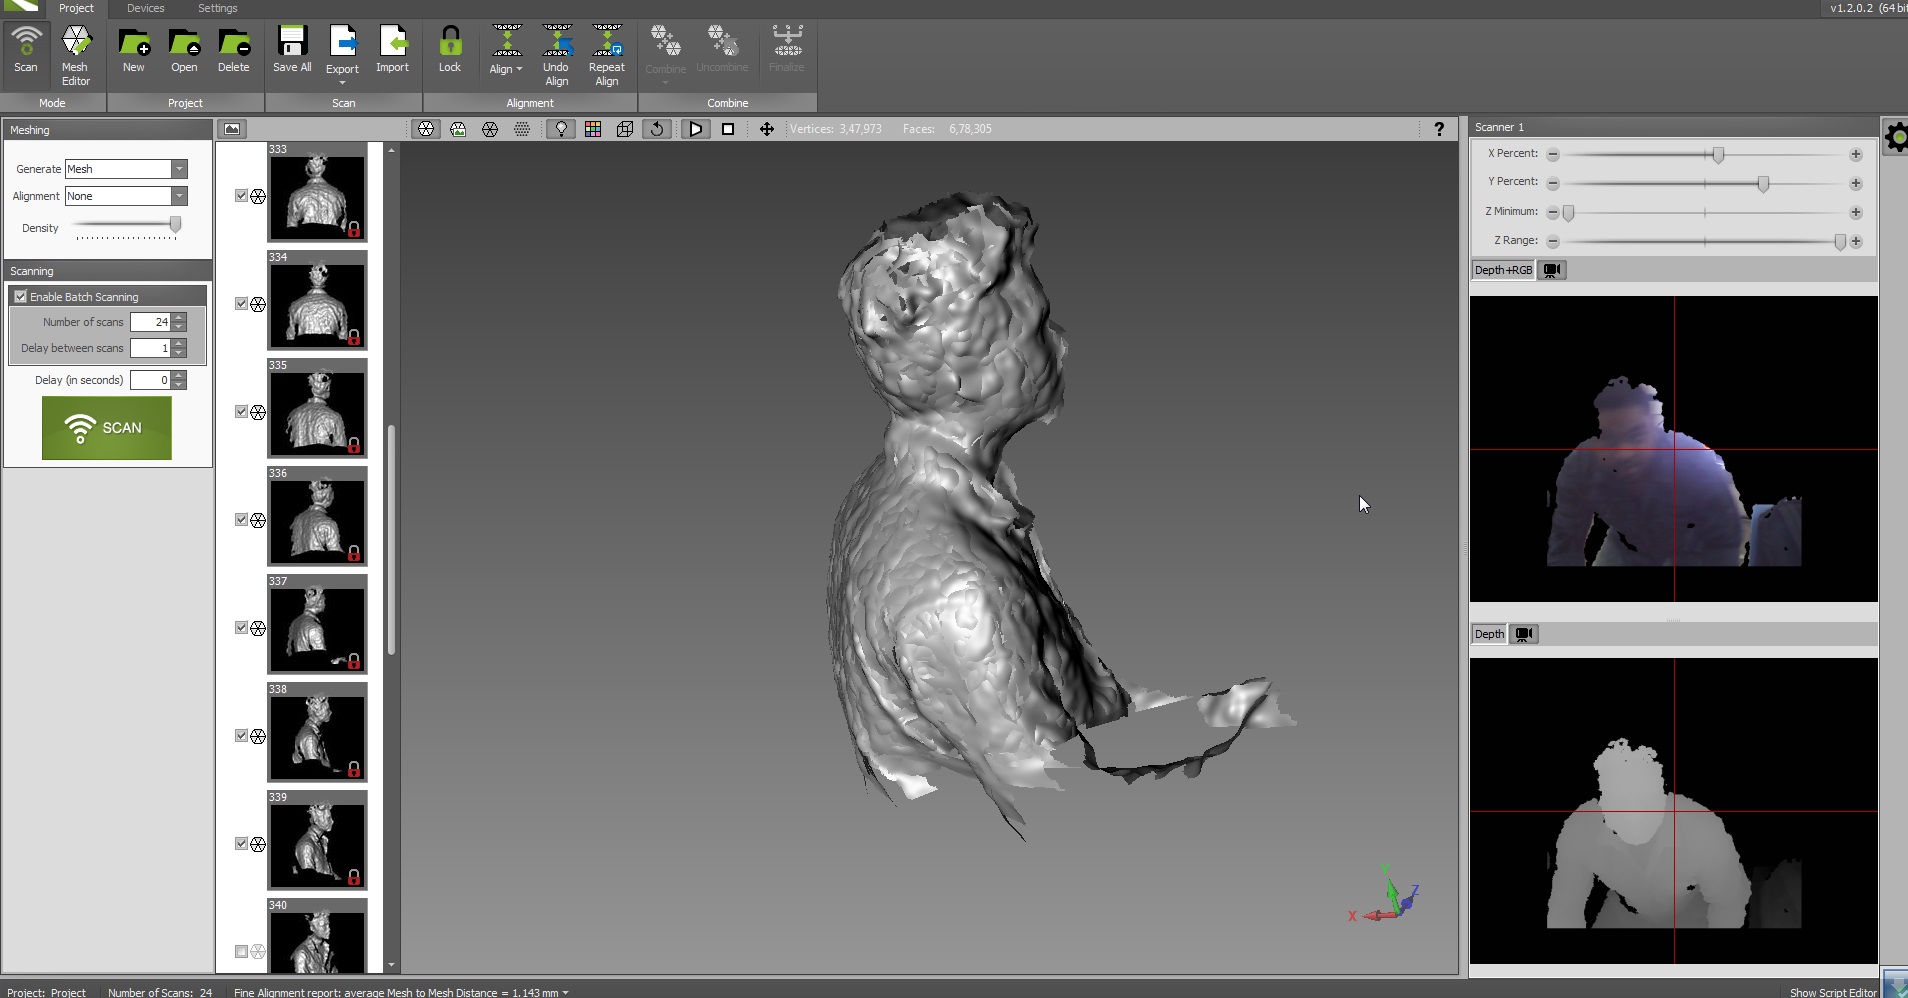
Task: Expand the Align button dropdown
Action: (519, 69)
